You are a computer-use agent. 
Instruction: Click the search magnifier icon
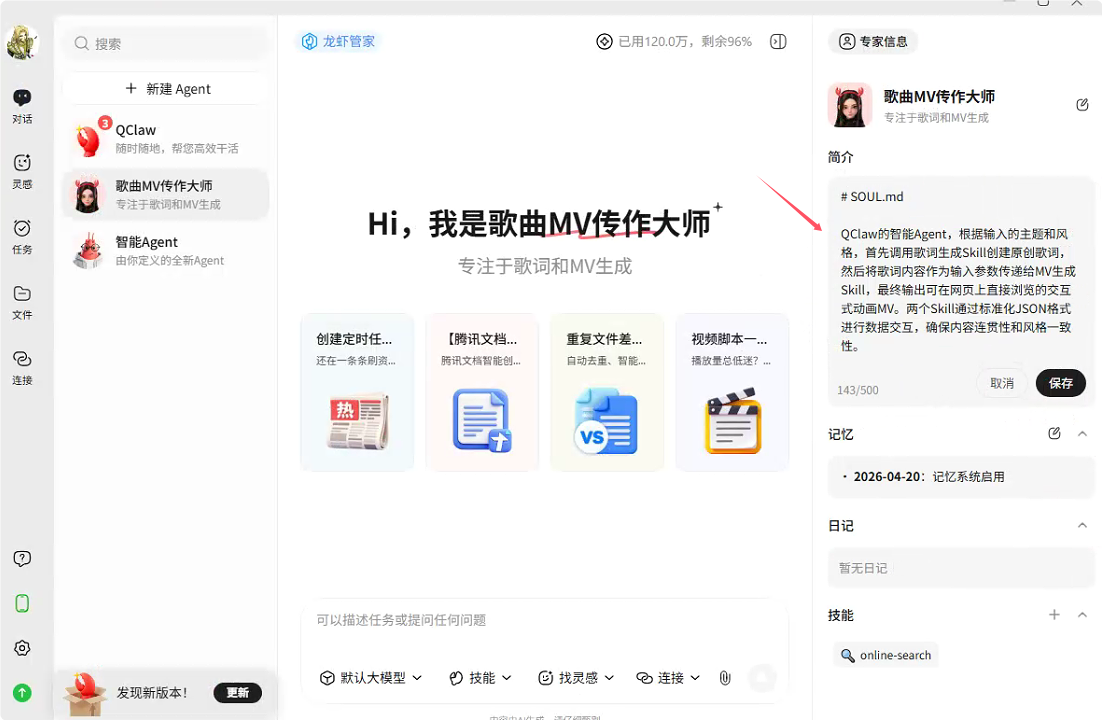[82, 44]
